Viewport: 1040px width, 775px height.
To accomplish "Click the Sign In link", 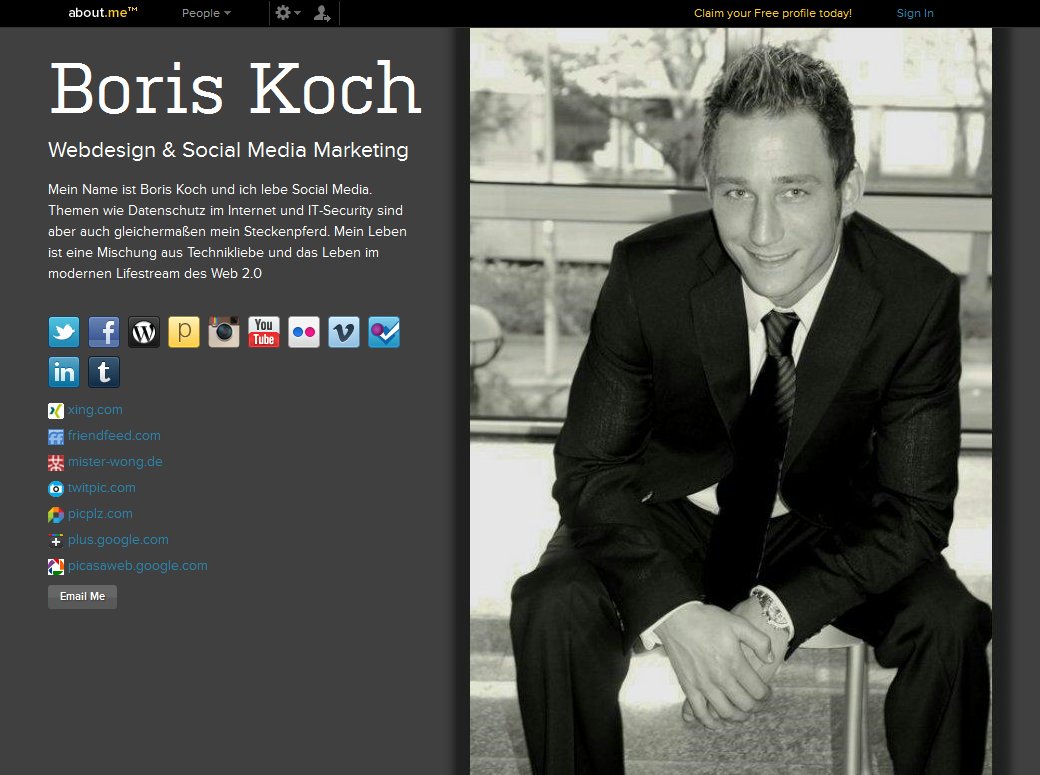I will 915,13.
